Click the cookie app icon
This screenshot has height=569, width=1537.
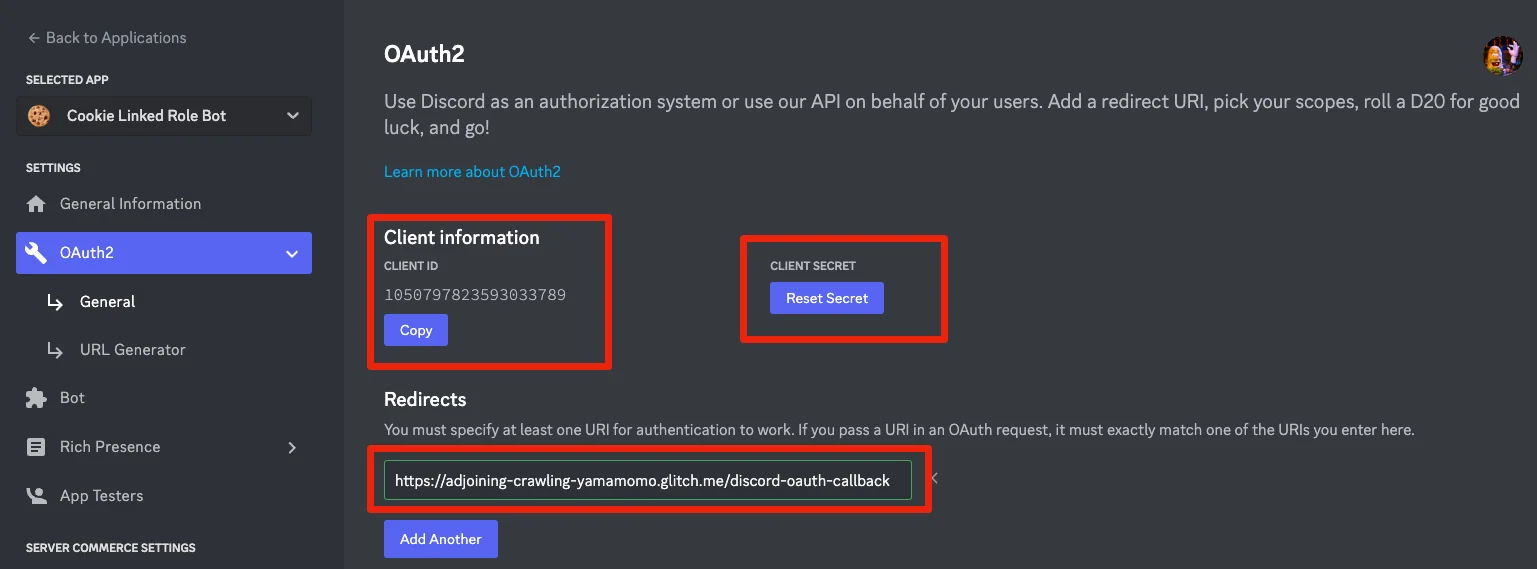(39, 116)
